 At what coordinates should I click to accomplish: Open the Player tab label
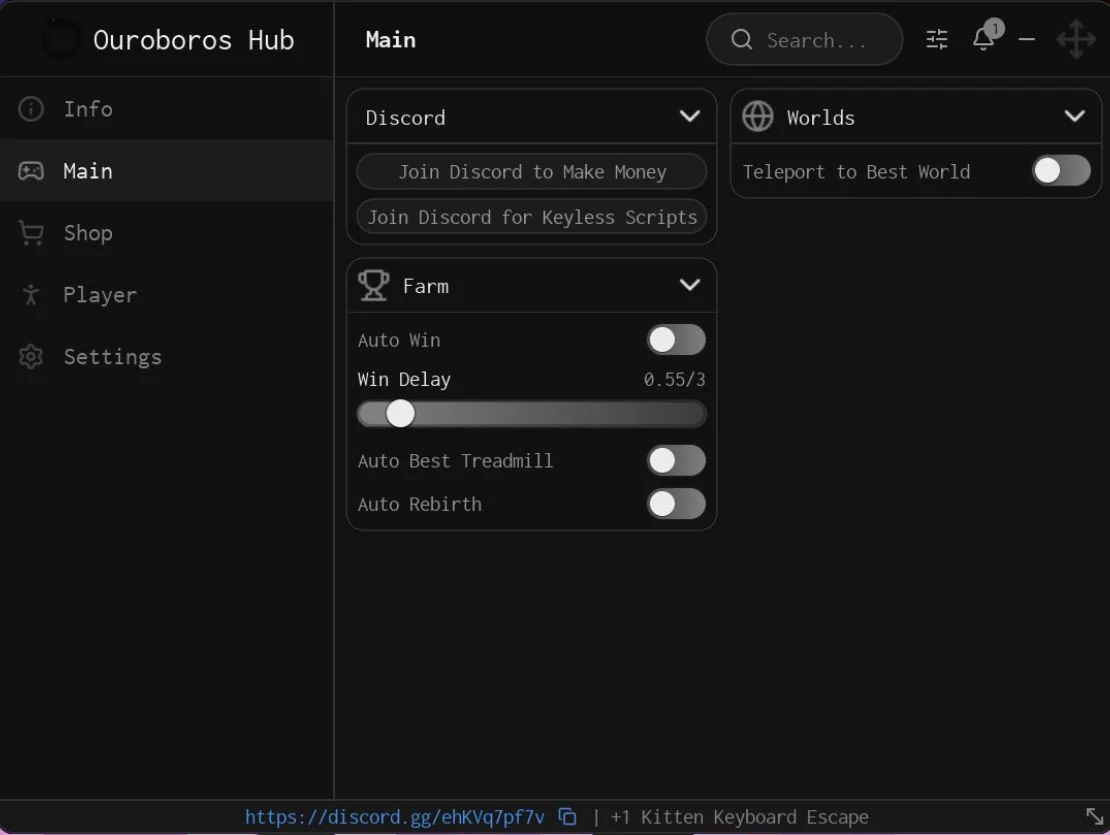tap(100, 295)
